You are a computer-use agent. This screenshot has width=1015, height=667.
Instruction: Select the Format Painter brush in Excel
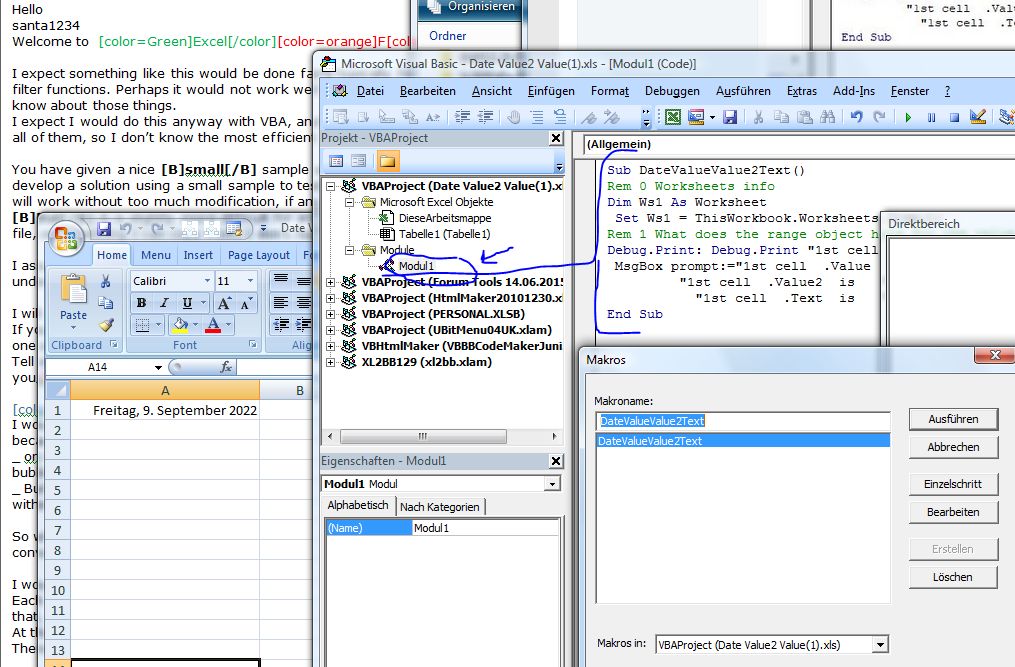pyautogui.click(x=106, y=324)
